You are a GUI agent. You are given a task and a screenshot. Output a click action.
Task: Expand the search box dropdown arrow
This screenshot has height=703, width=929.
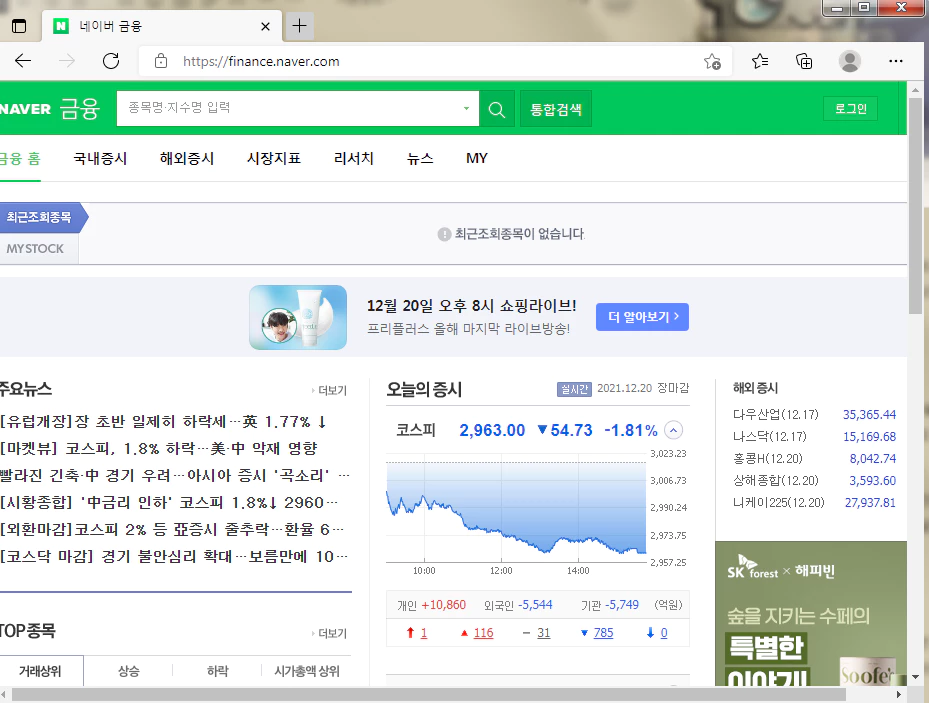(466, 108)
